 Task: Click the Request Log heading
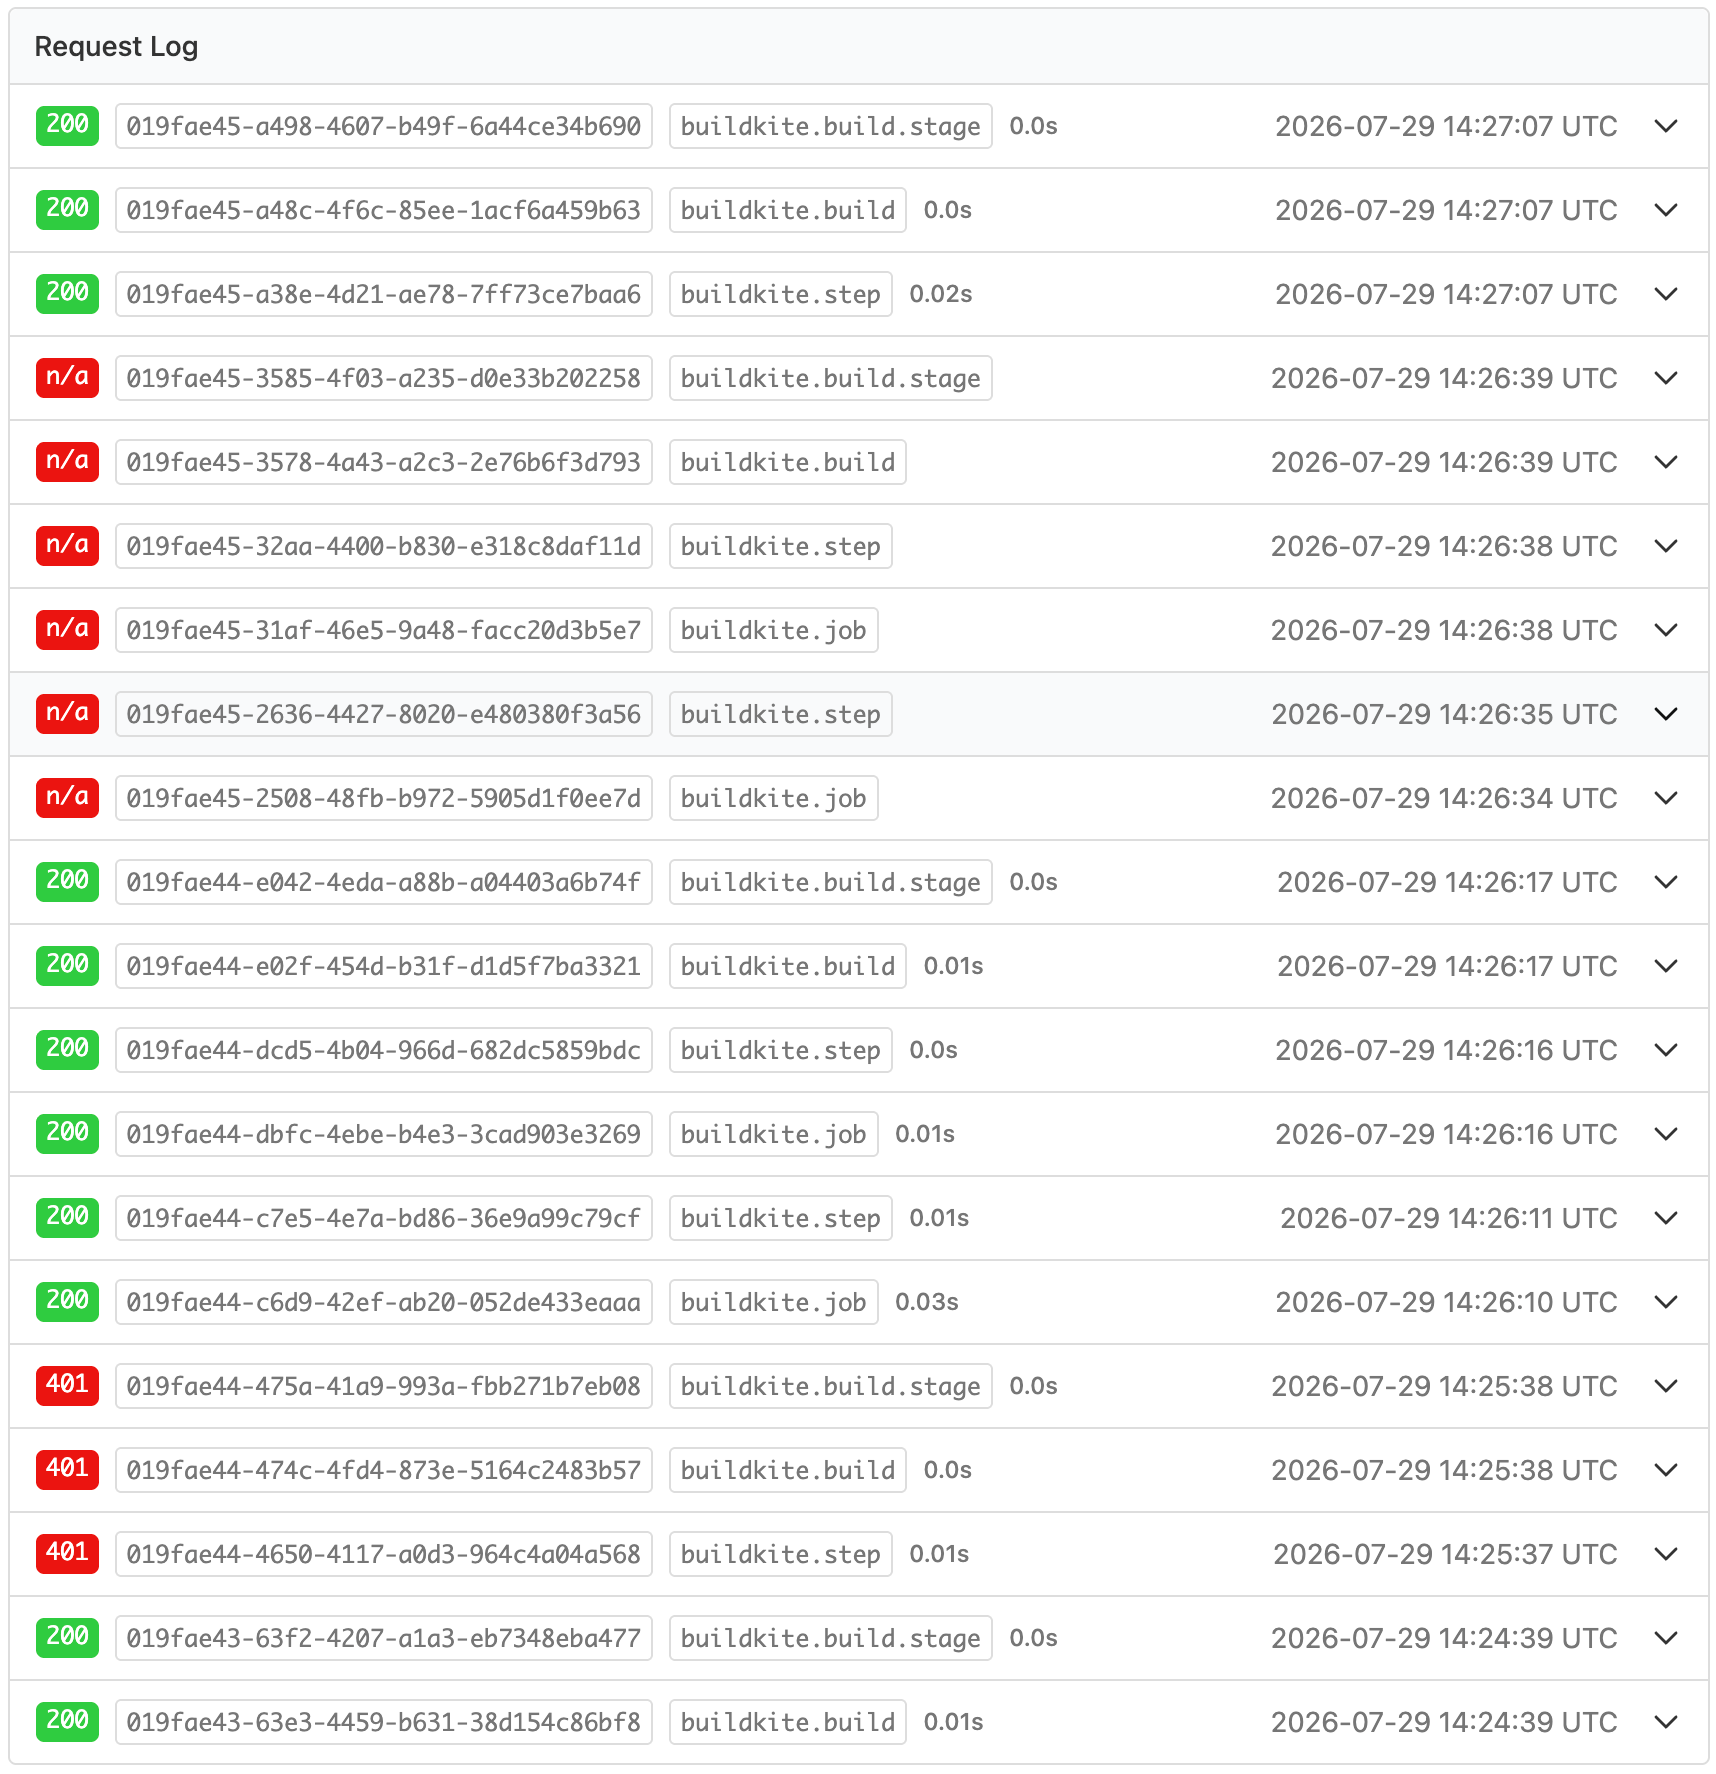click(x=116, y=47)
